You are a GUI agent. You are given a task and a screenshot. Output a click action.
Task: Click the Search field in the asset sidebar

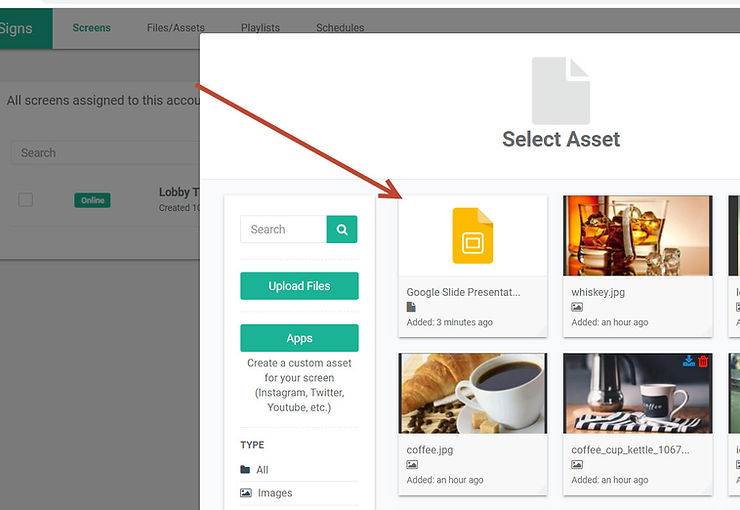coord(283,230)
